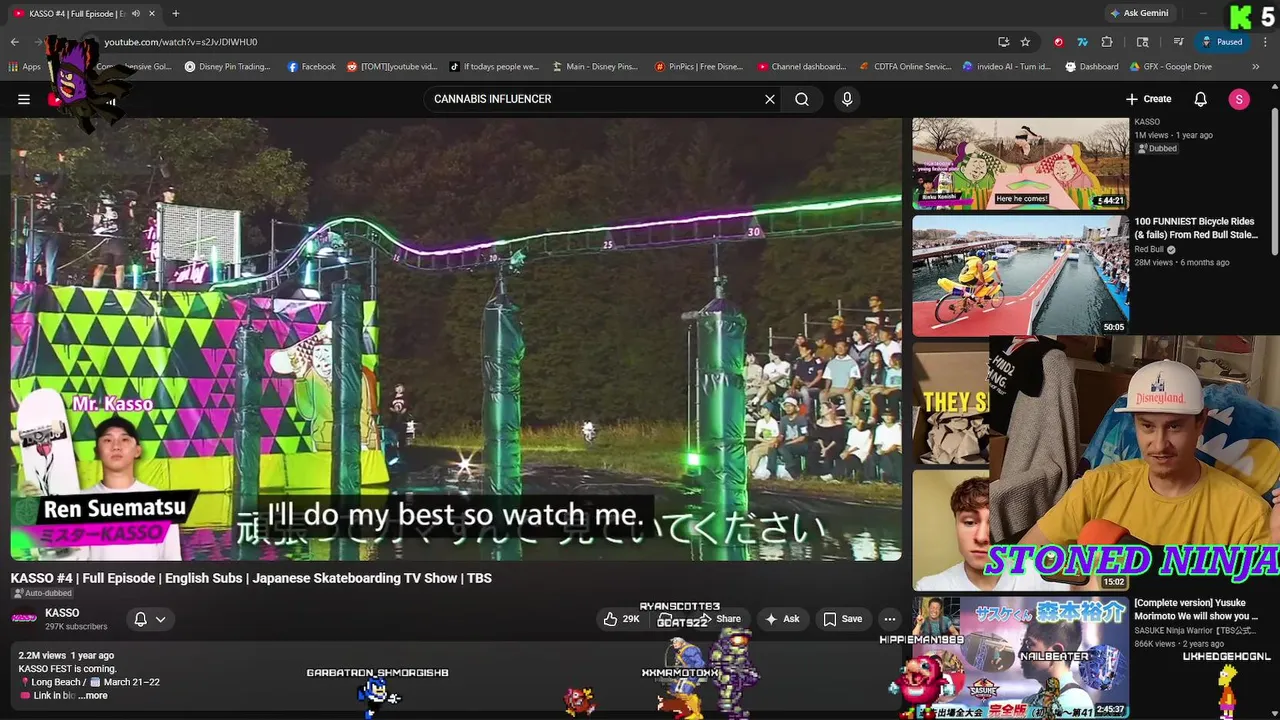1280x720 pixels.
Task: Click install/cast icon left of bookmark star
Action: 1003,42
